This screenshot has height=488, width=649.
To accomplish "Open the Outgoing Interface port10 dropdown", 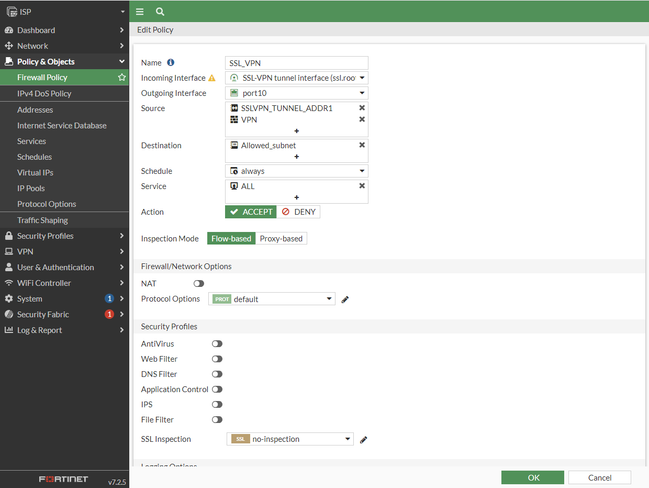I will coord(297,93).
